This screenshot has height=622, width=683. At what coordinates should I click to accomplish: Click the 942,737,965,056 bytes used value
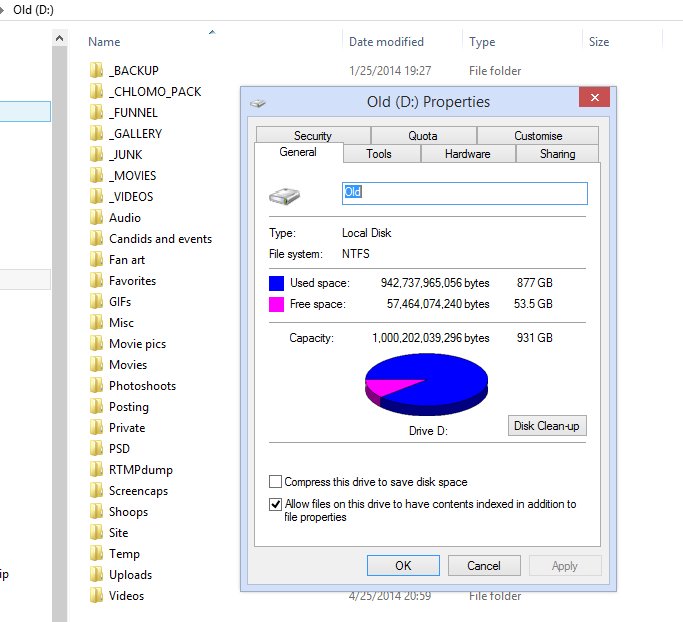pyautogui.click(x=435, y=283)
